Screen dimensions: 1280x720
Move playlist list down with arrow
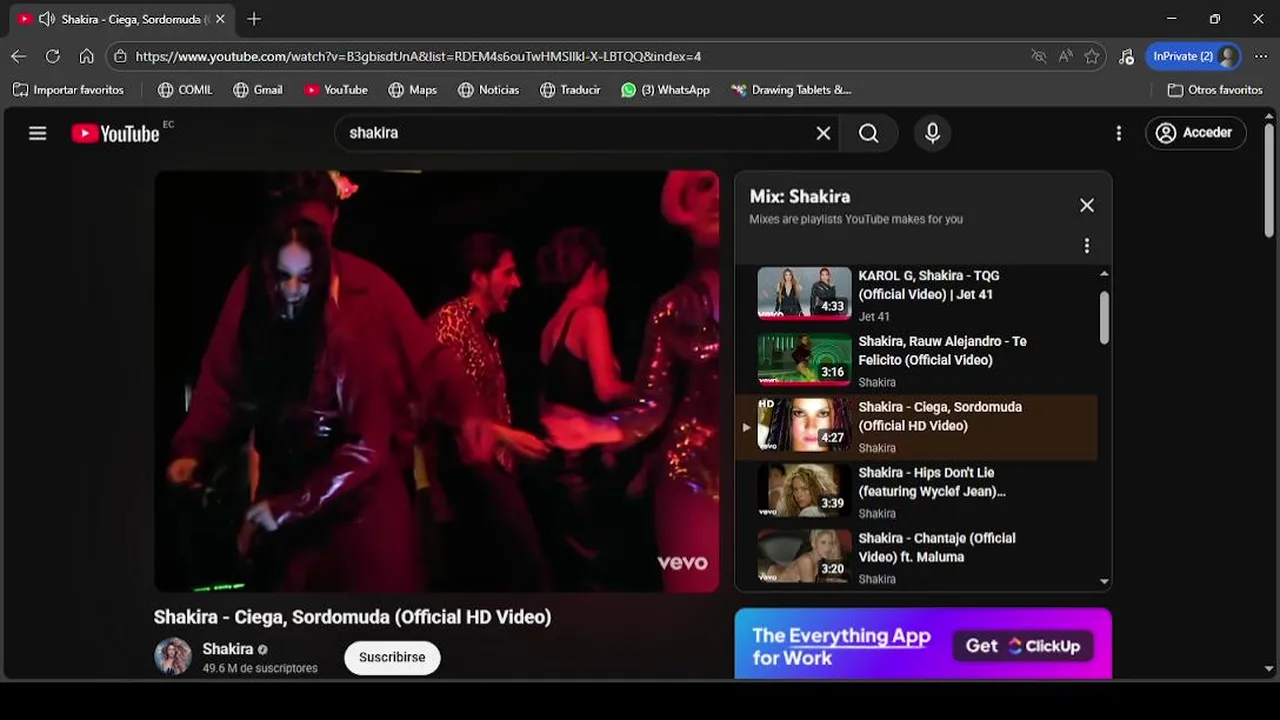click(1104, 581)
